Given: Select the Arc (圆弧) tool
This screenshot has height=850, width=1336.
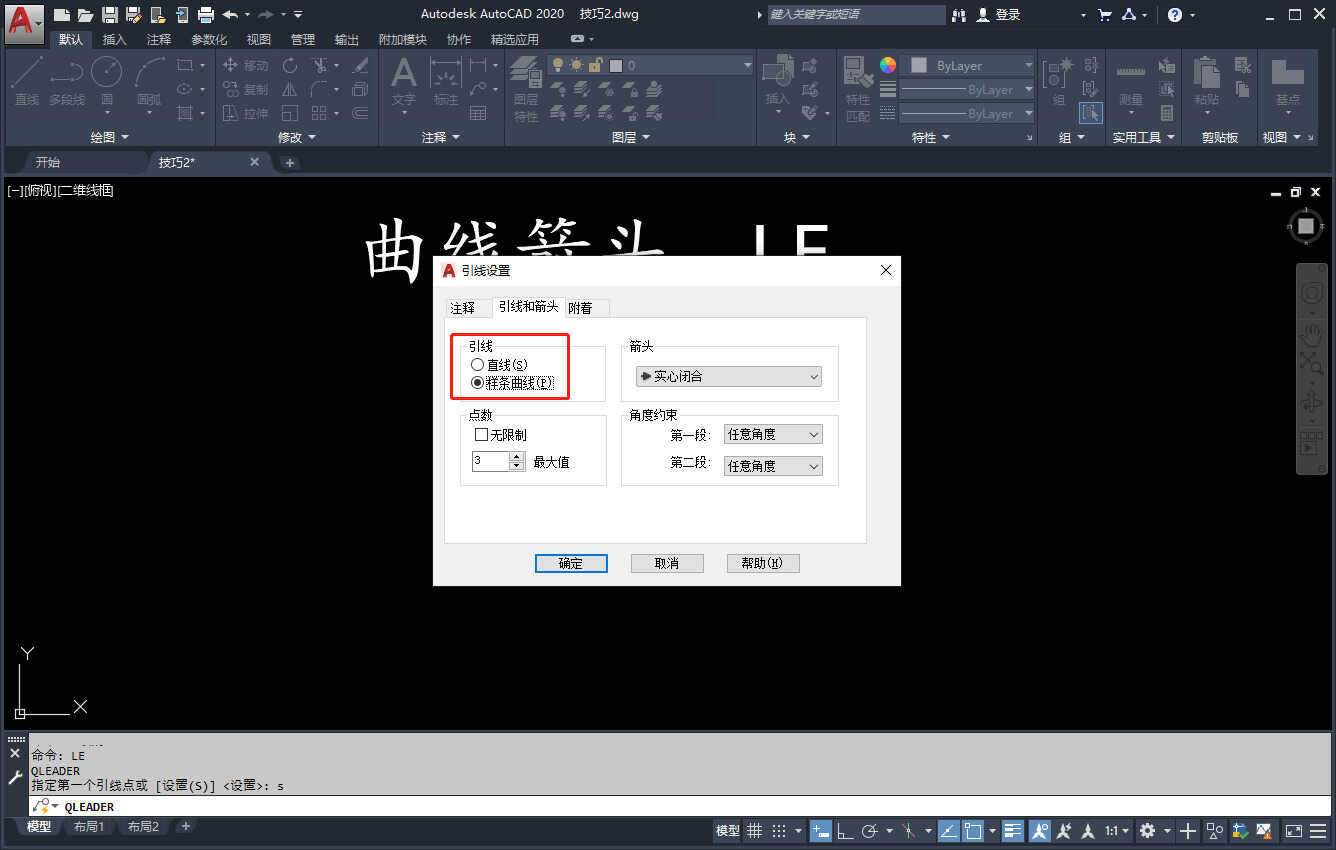Looking at the screenshot, I should pos(149,80).
